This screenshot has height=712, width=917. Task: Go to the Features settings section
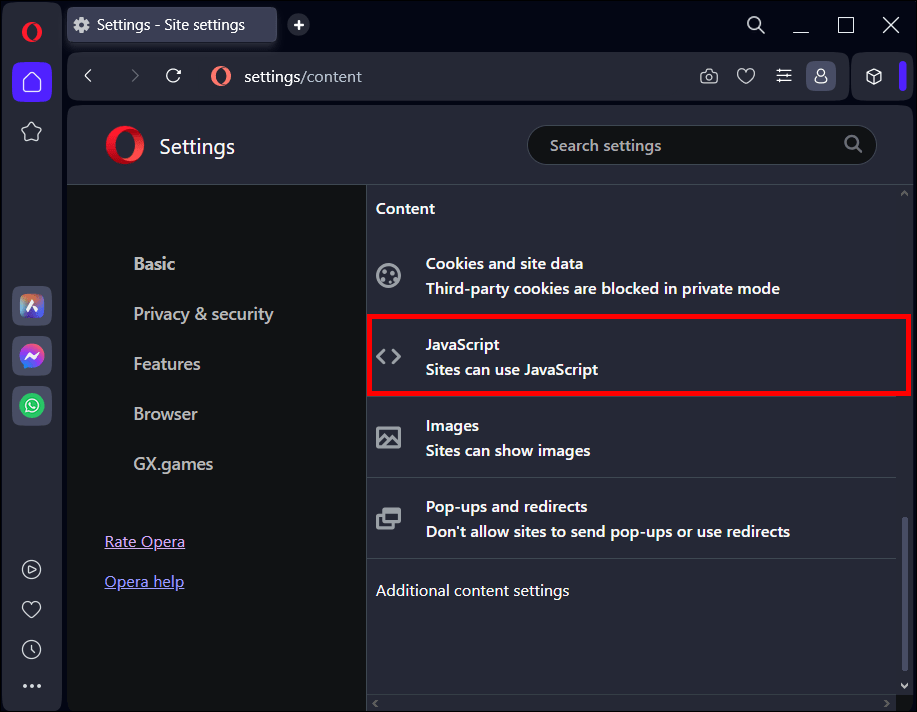[x=167, y=364]
